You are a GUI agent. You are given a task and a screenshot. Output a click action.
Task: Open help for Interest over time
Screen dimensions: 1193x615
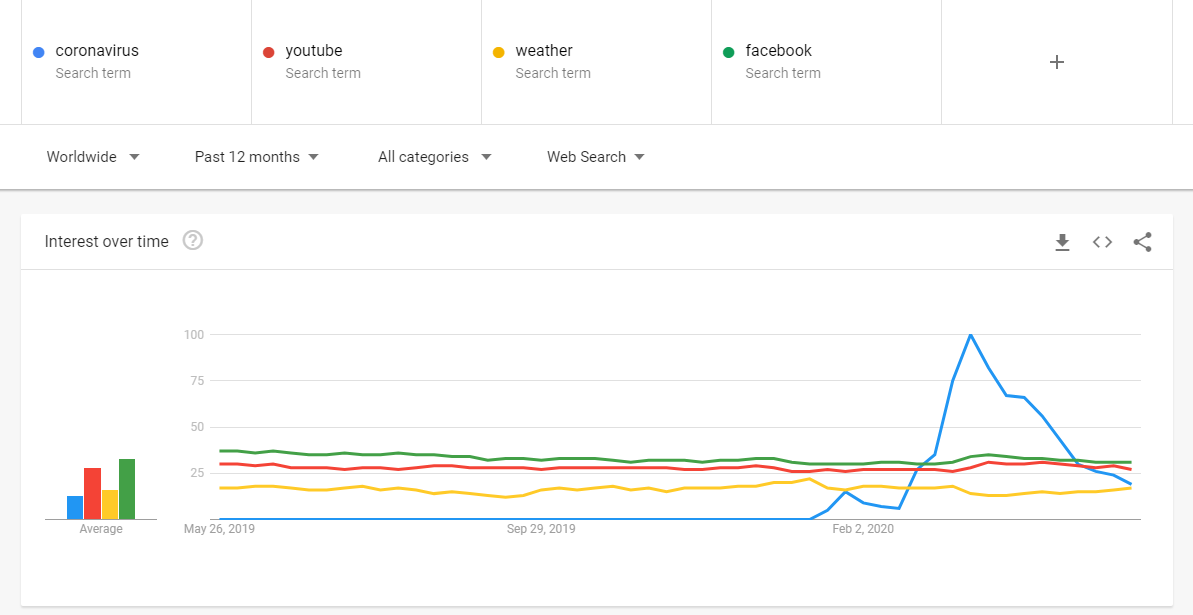tap(193, 241)
